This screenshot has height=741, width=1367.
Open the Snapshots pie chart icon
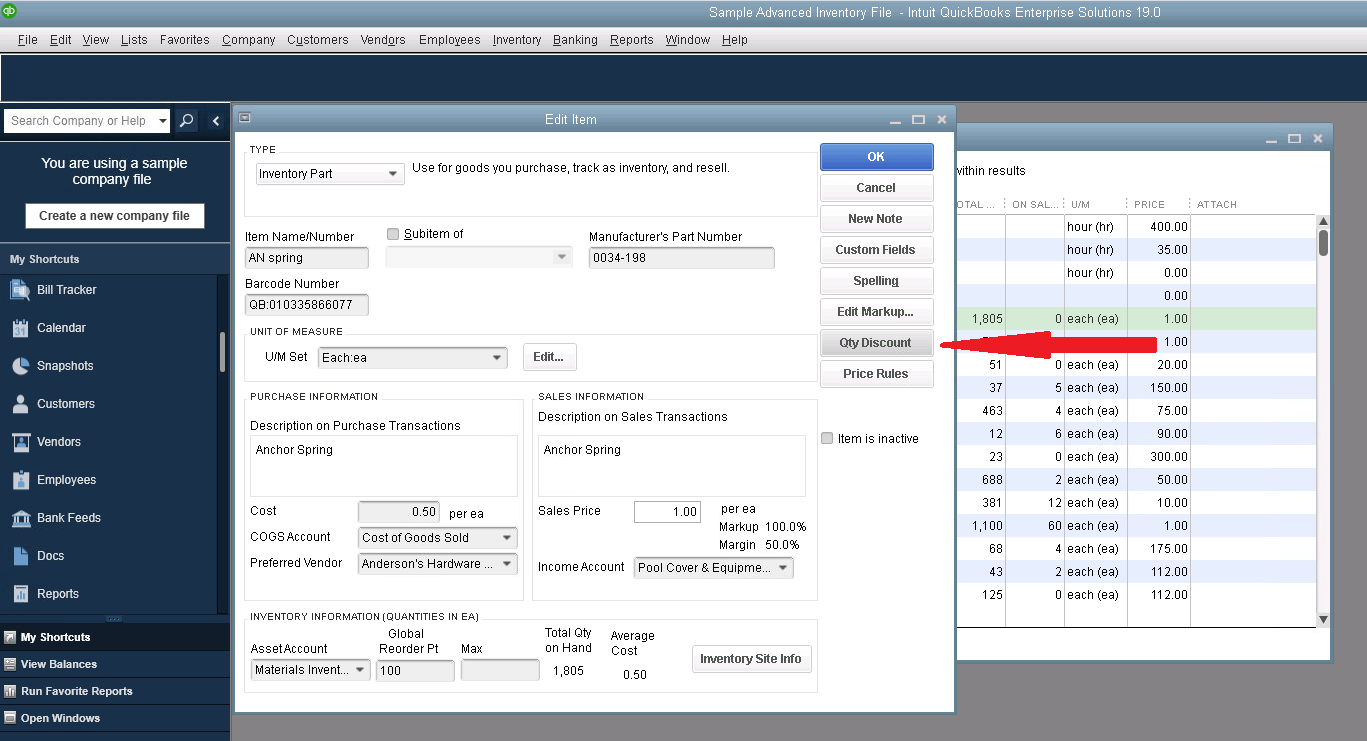20,366
